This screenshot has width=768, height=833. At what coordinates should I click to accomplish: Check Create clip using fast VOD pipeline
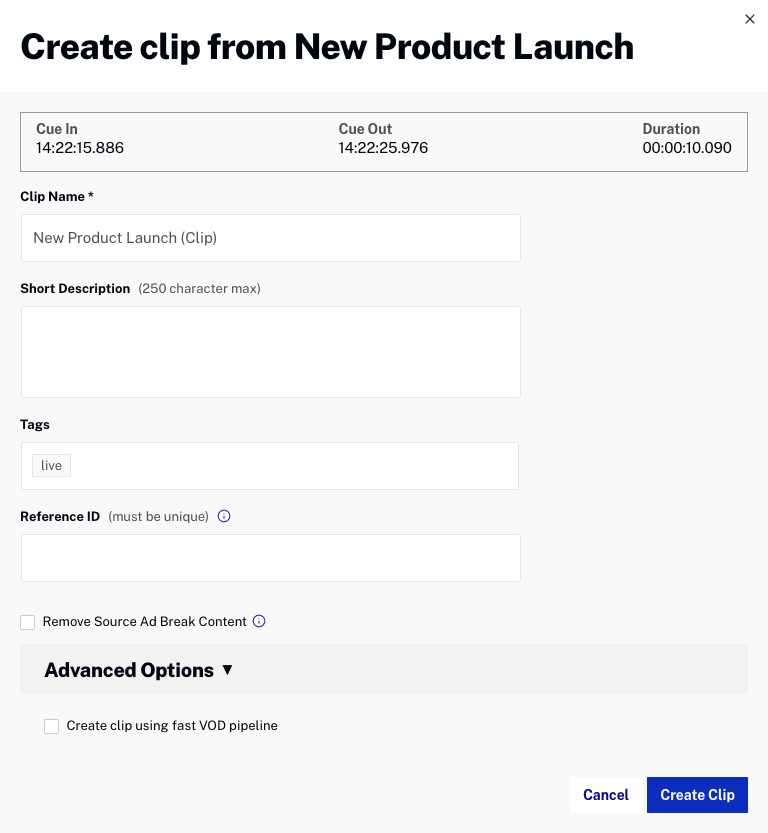point(52,727)
